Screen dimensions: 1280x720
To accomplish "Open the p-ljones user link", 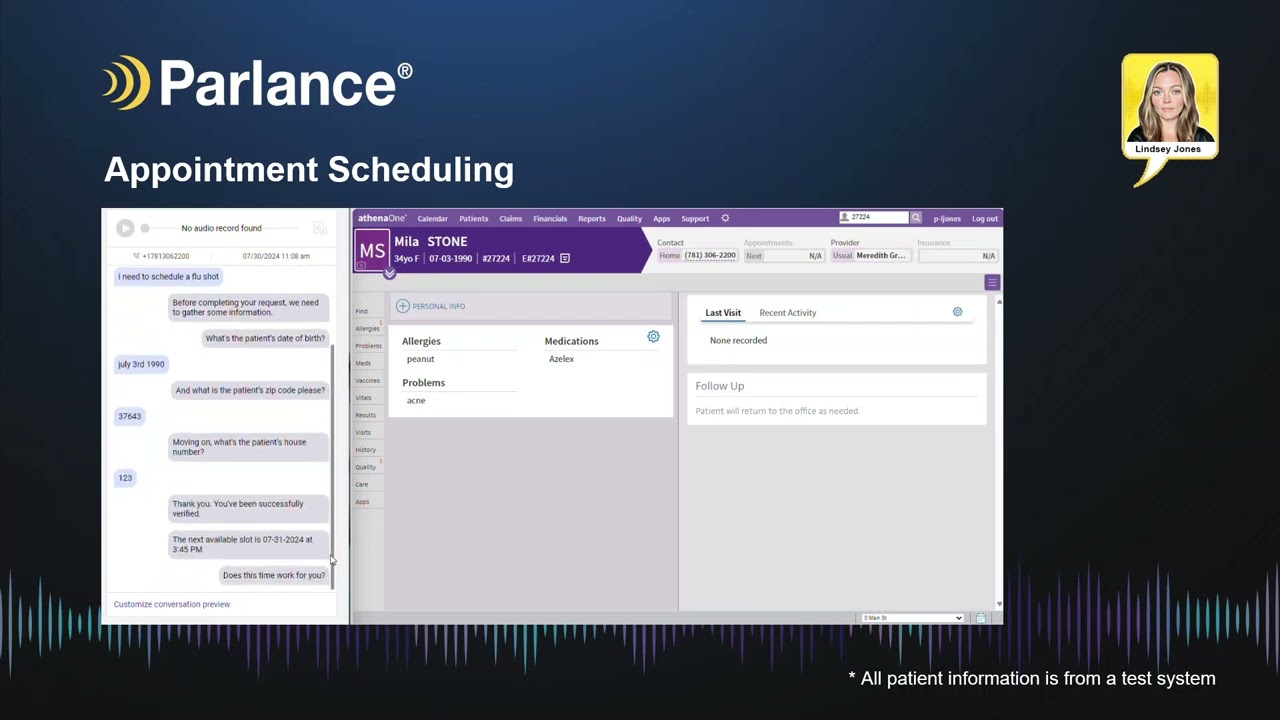I will [947, 218].
